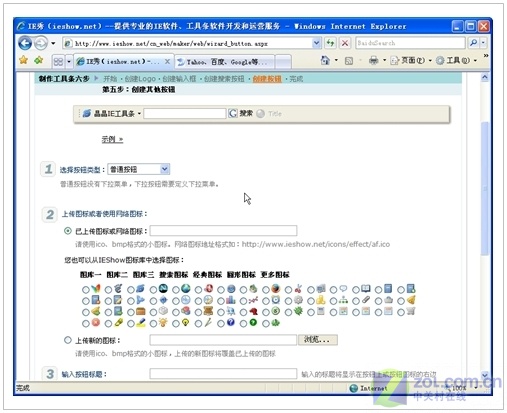Expand the Home button dropdown arrow
Screen dimensions: 507x413
[x=336, y=60]
